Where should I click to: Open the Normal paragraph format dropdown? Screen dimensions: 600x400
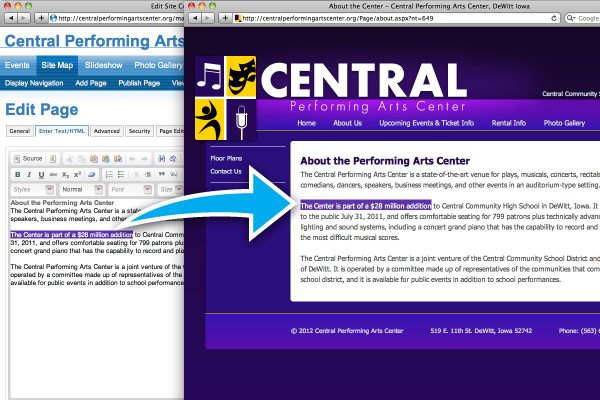coord(82,189)
